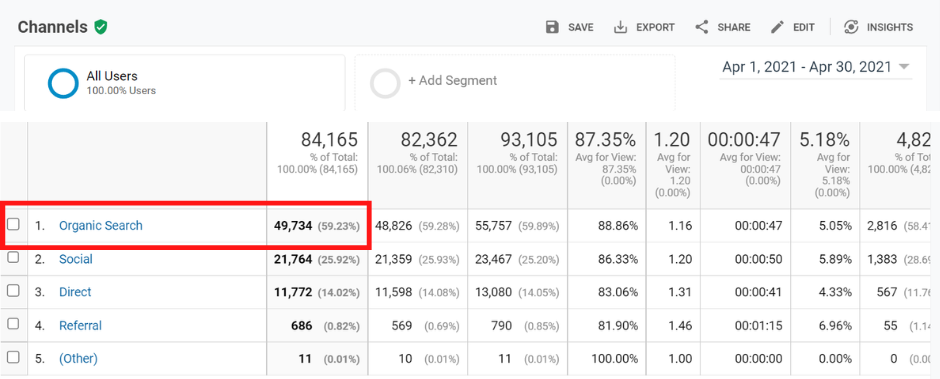Click the Apr 1, 2021 - Apr 30, 2021 date range
The height and width of the screenshot is (379, 940).
807,67
